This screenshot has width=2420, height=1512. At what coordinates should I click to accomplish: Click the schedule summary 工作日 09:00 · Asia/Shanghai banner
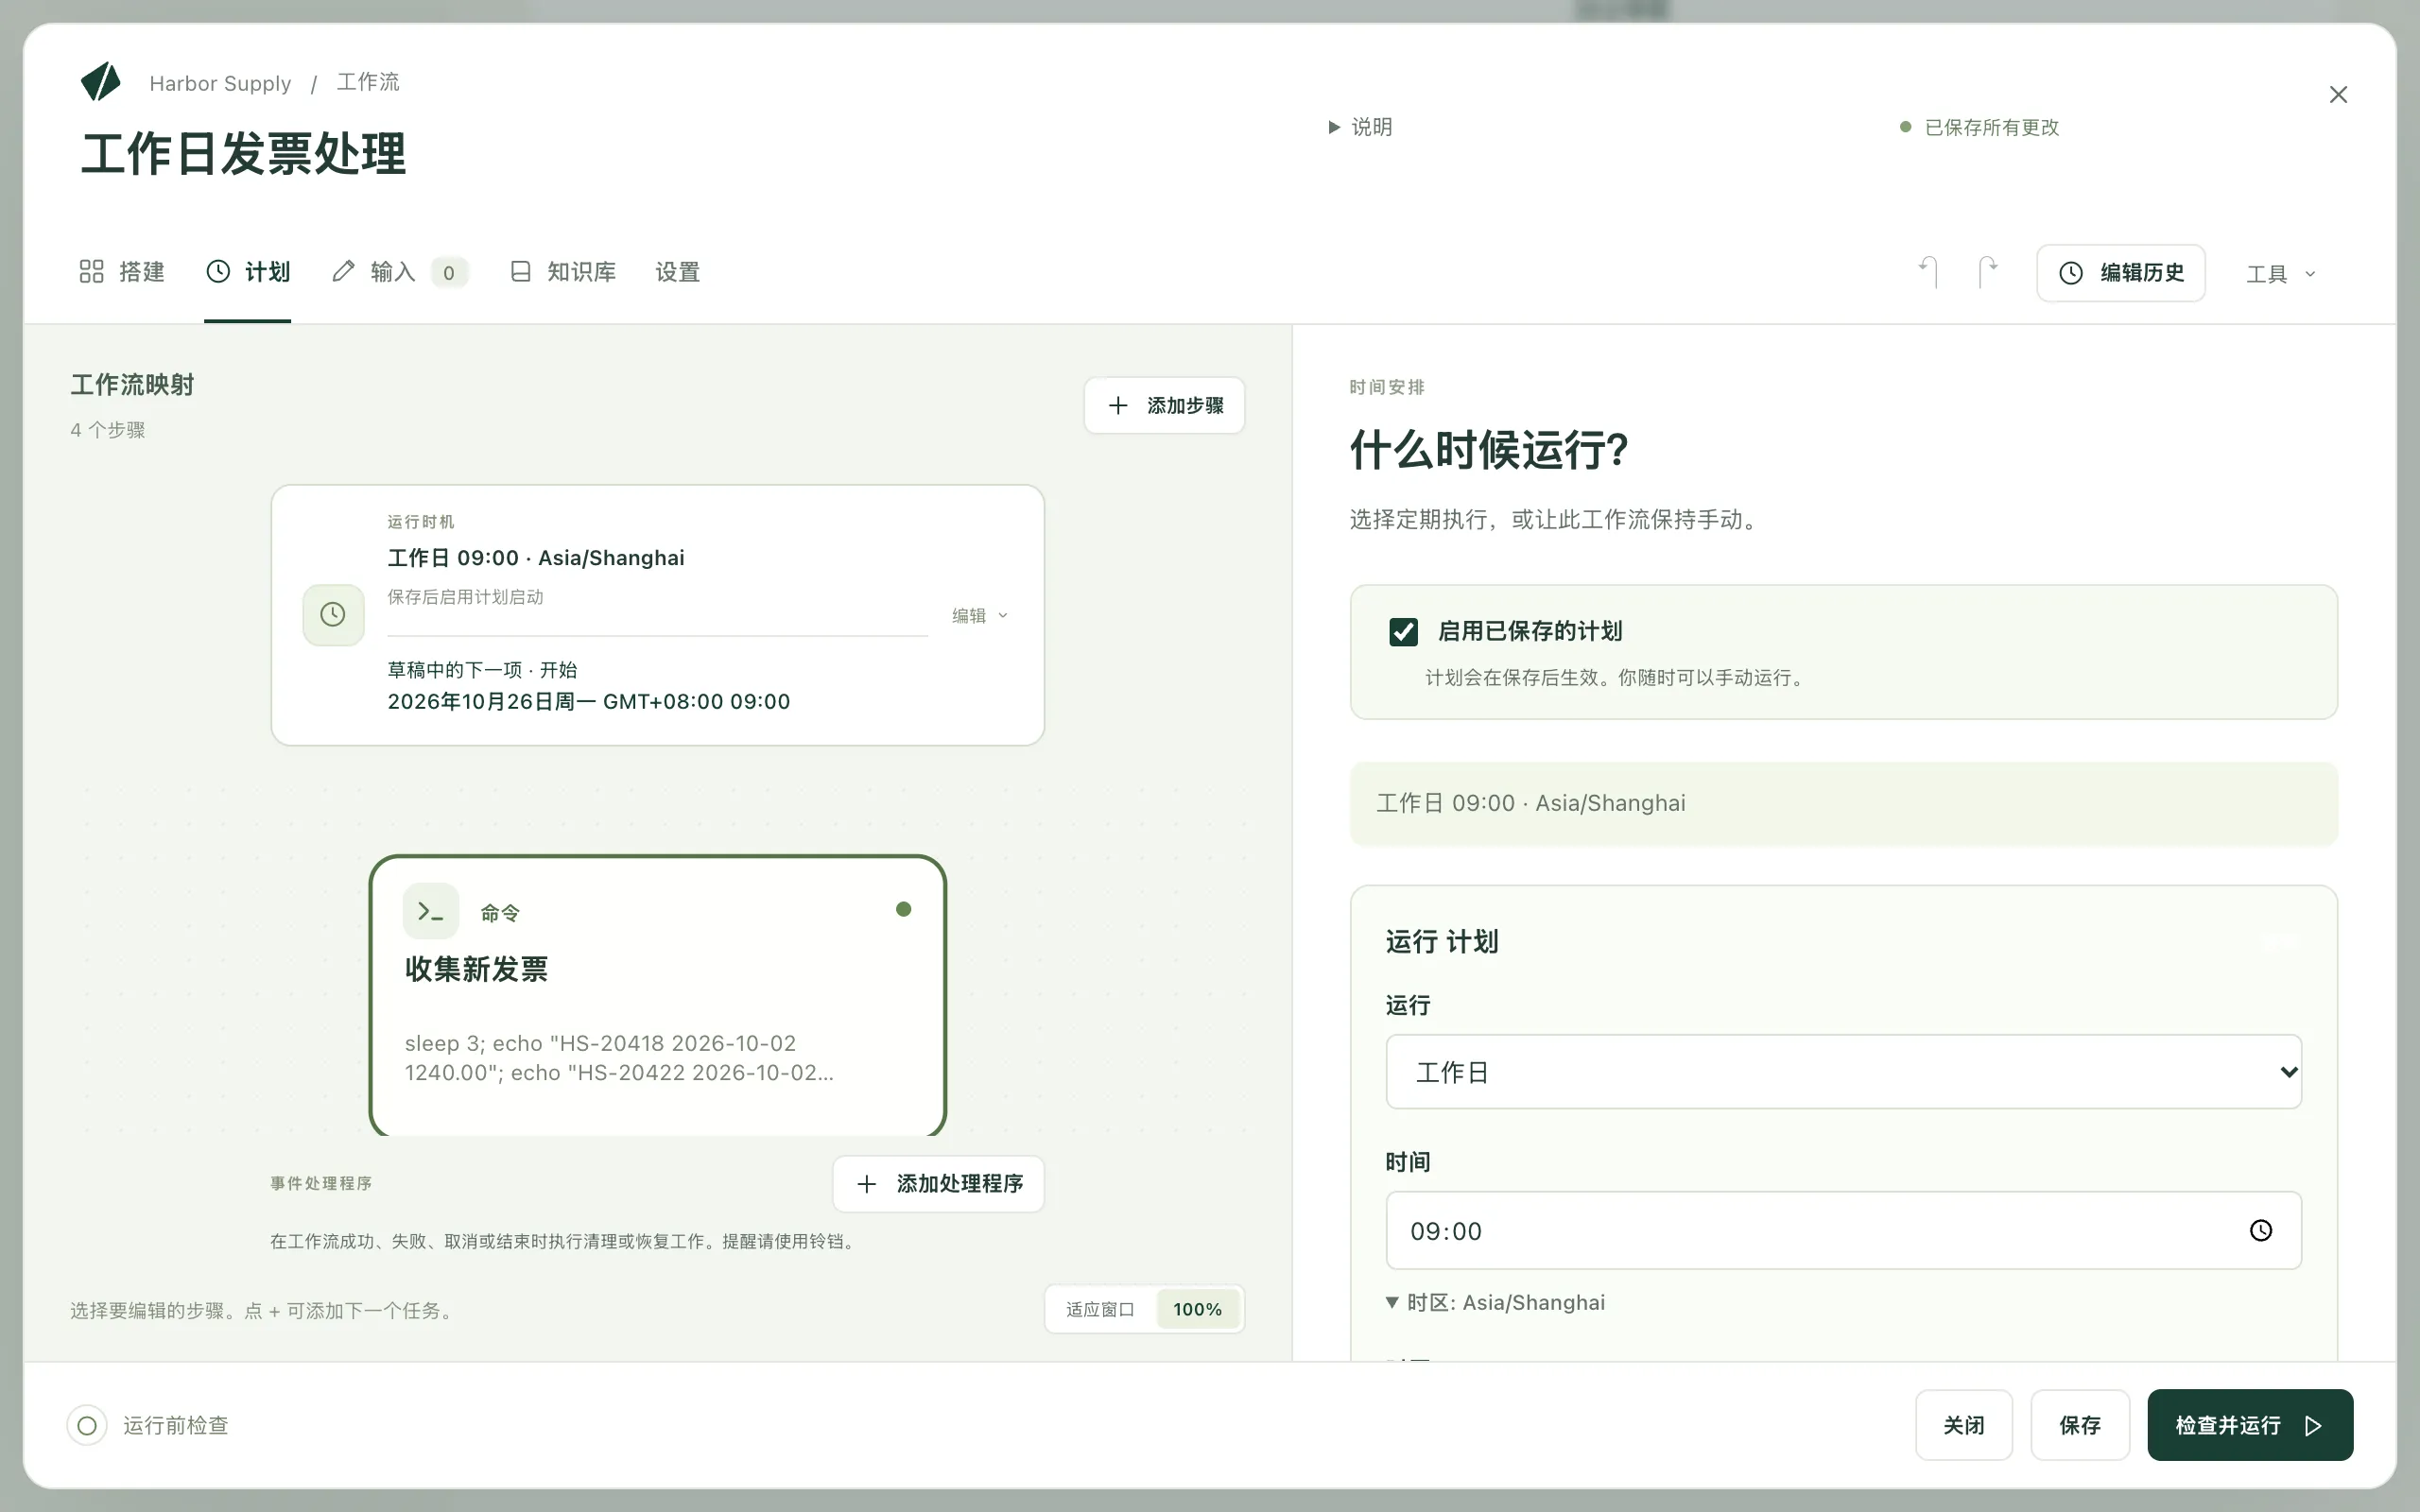1843,804
